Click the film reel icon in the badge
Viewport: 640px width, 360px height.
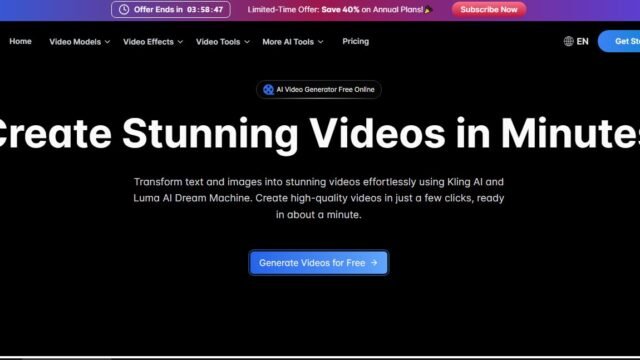[x=268, y=89]
